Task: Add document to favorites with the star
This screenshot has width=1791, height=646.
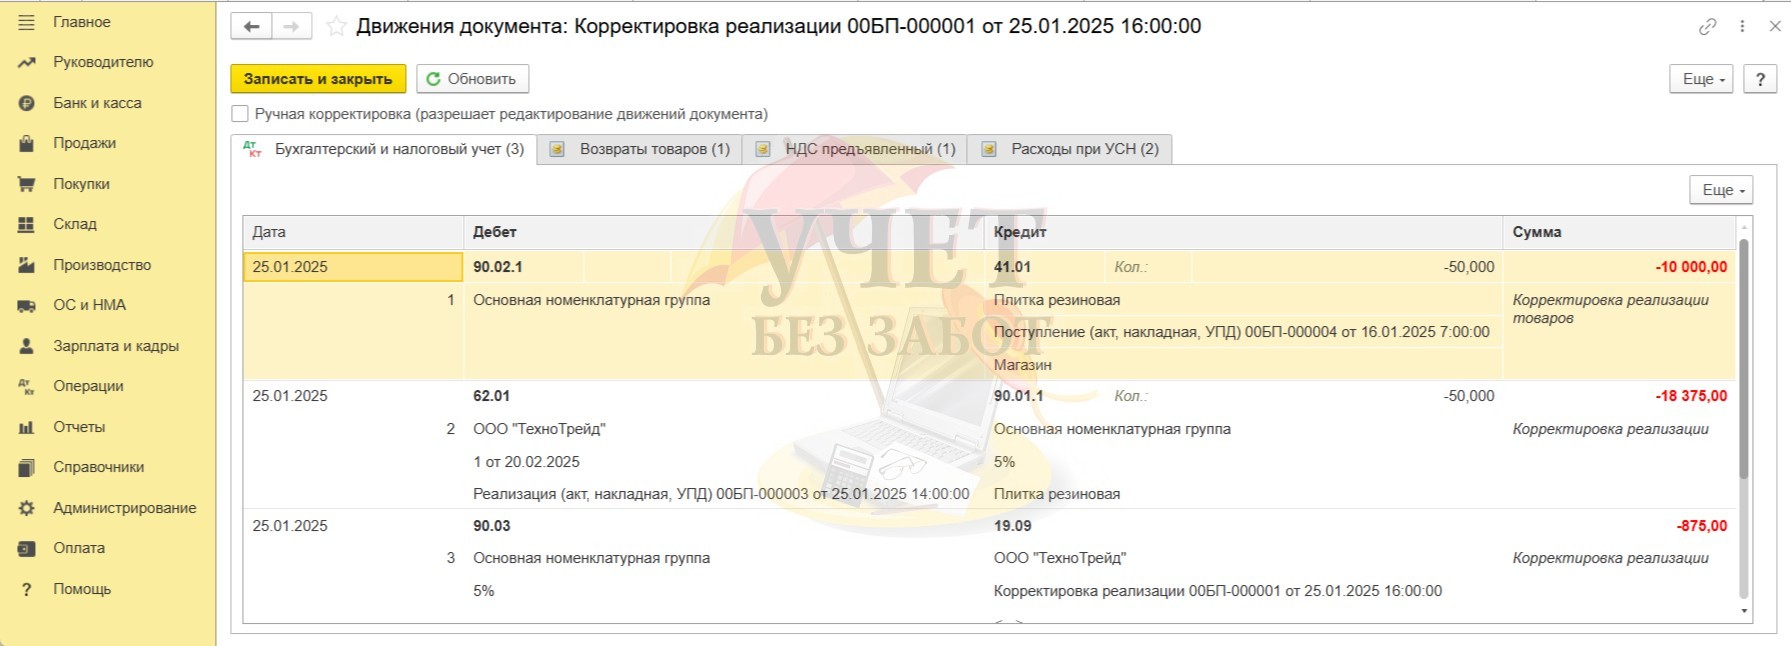Action: 337,26
